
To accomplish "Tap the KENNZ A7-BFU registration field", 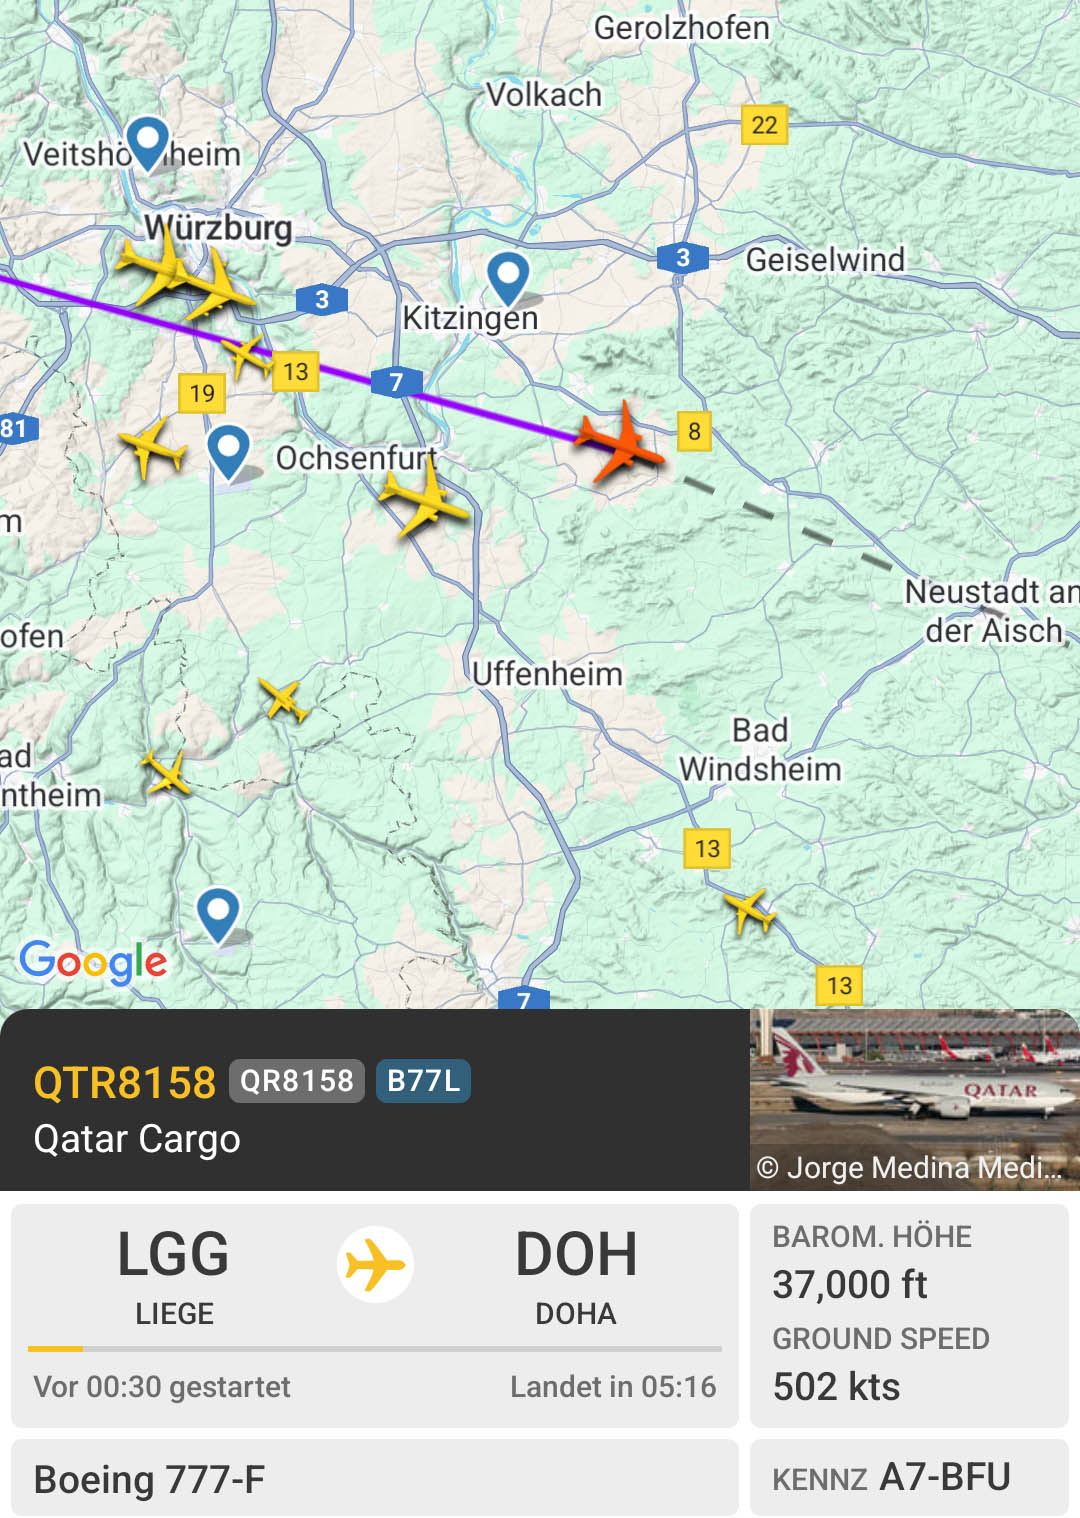I will (910, 1478).
